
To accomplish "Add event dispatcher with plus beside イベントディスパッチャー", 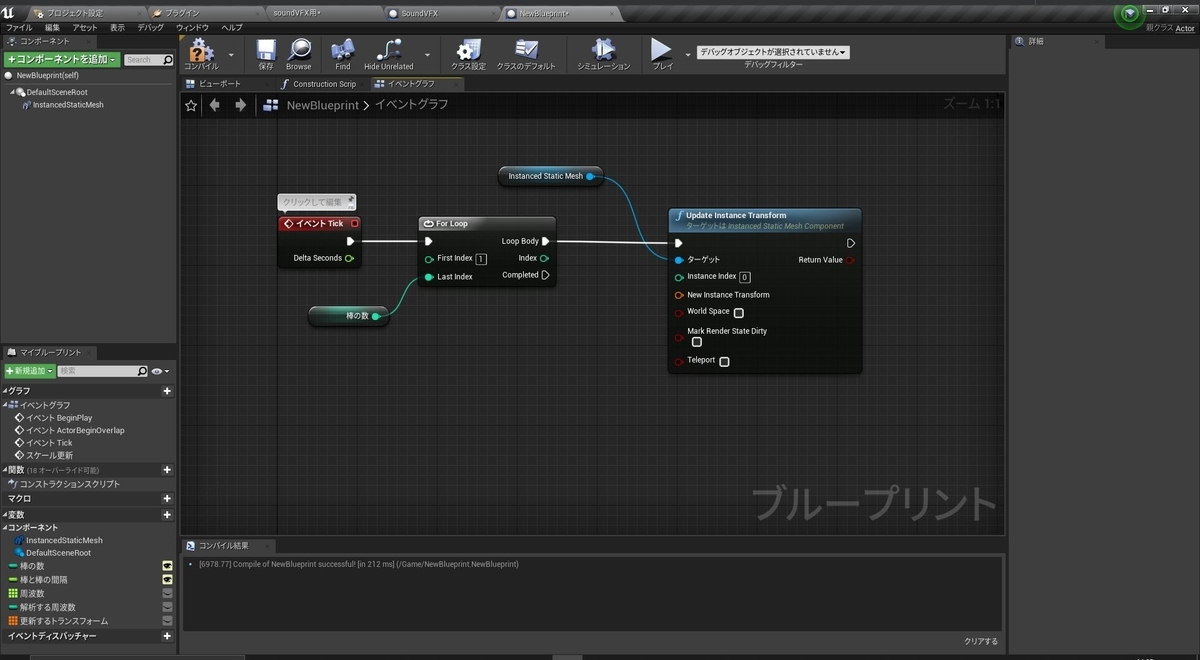I will coord(167,636).
